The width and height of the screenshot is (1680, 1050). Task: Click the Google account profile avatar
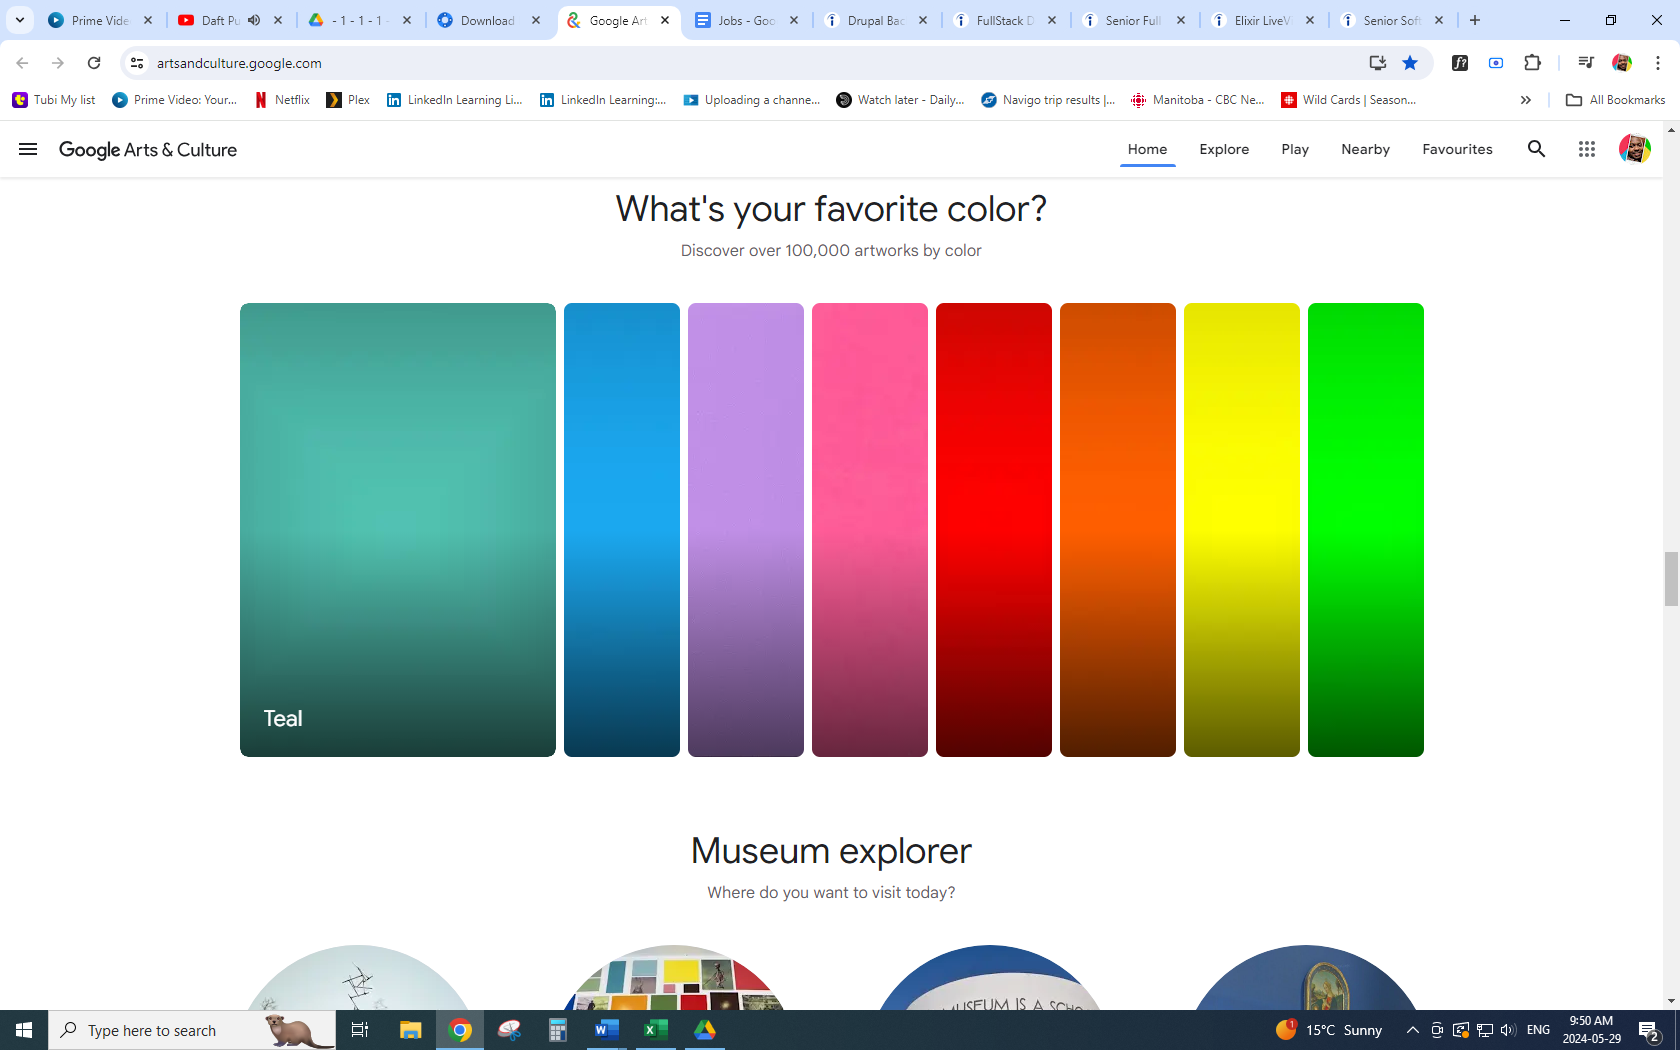(x=1634, y=149)
